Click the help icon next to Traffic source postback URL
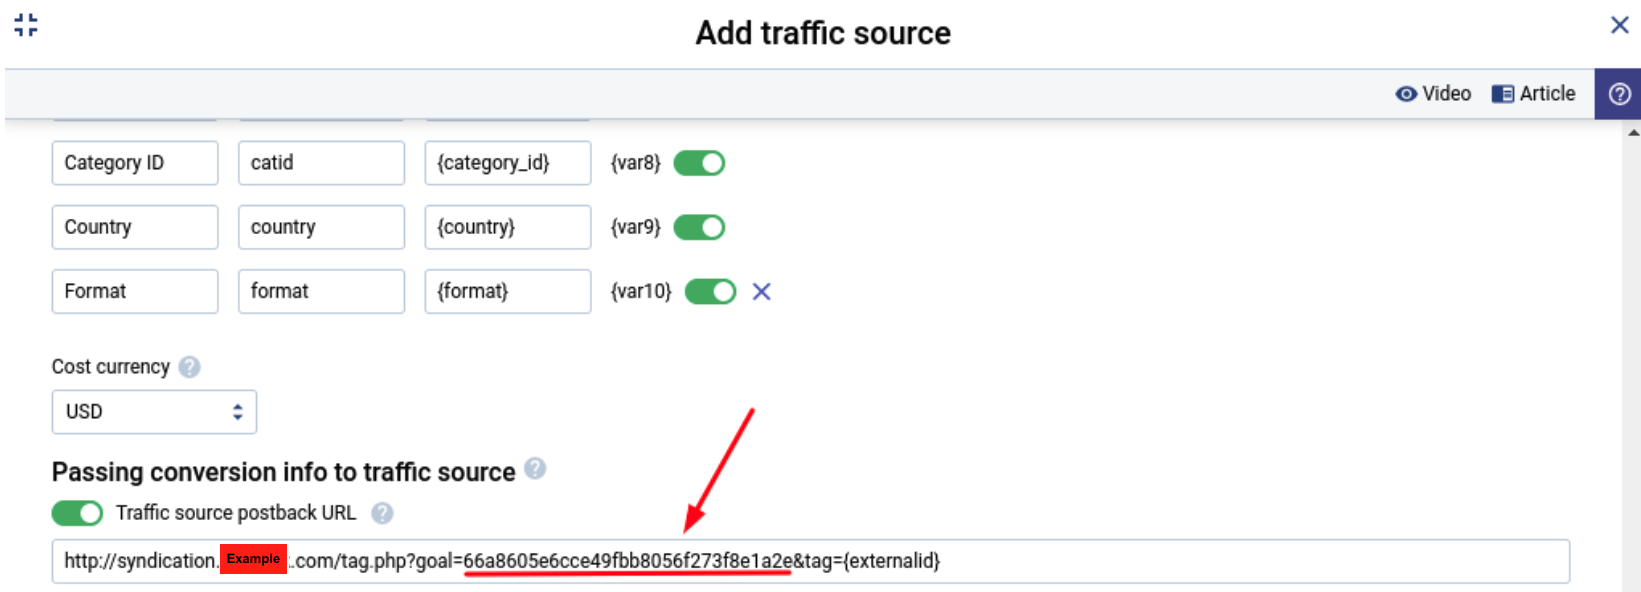1641x592 pixels. (x=382, y=513)
